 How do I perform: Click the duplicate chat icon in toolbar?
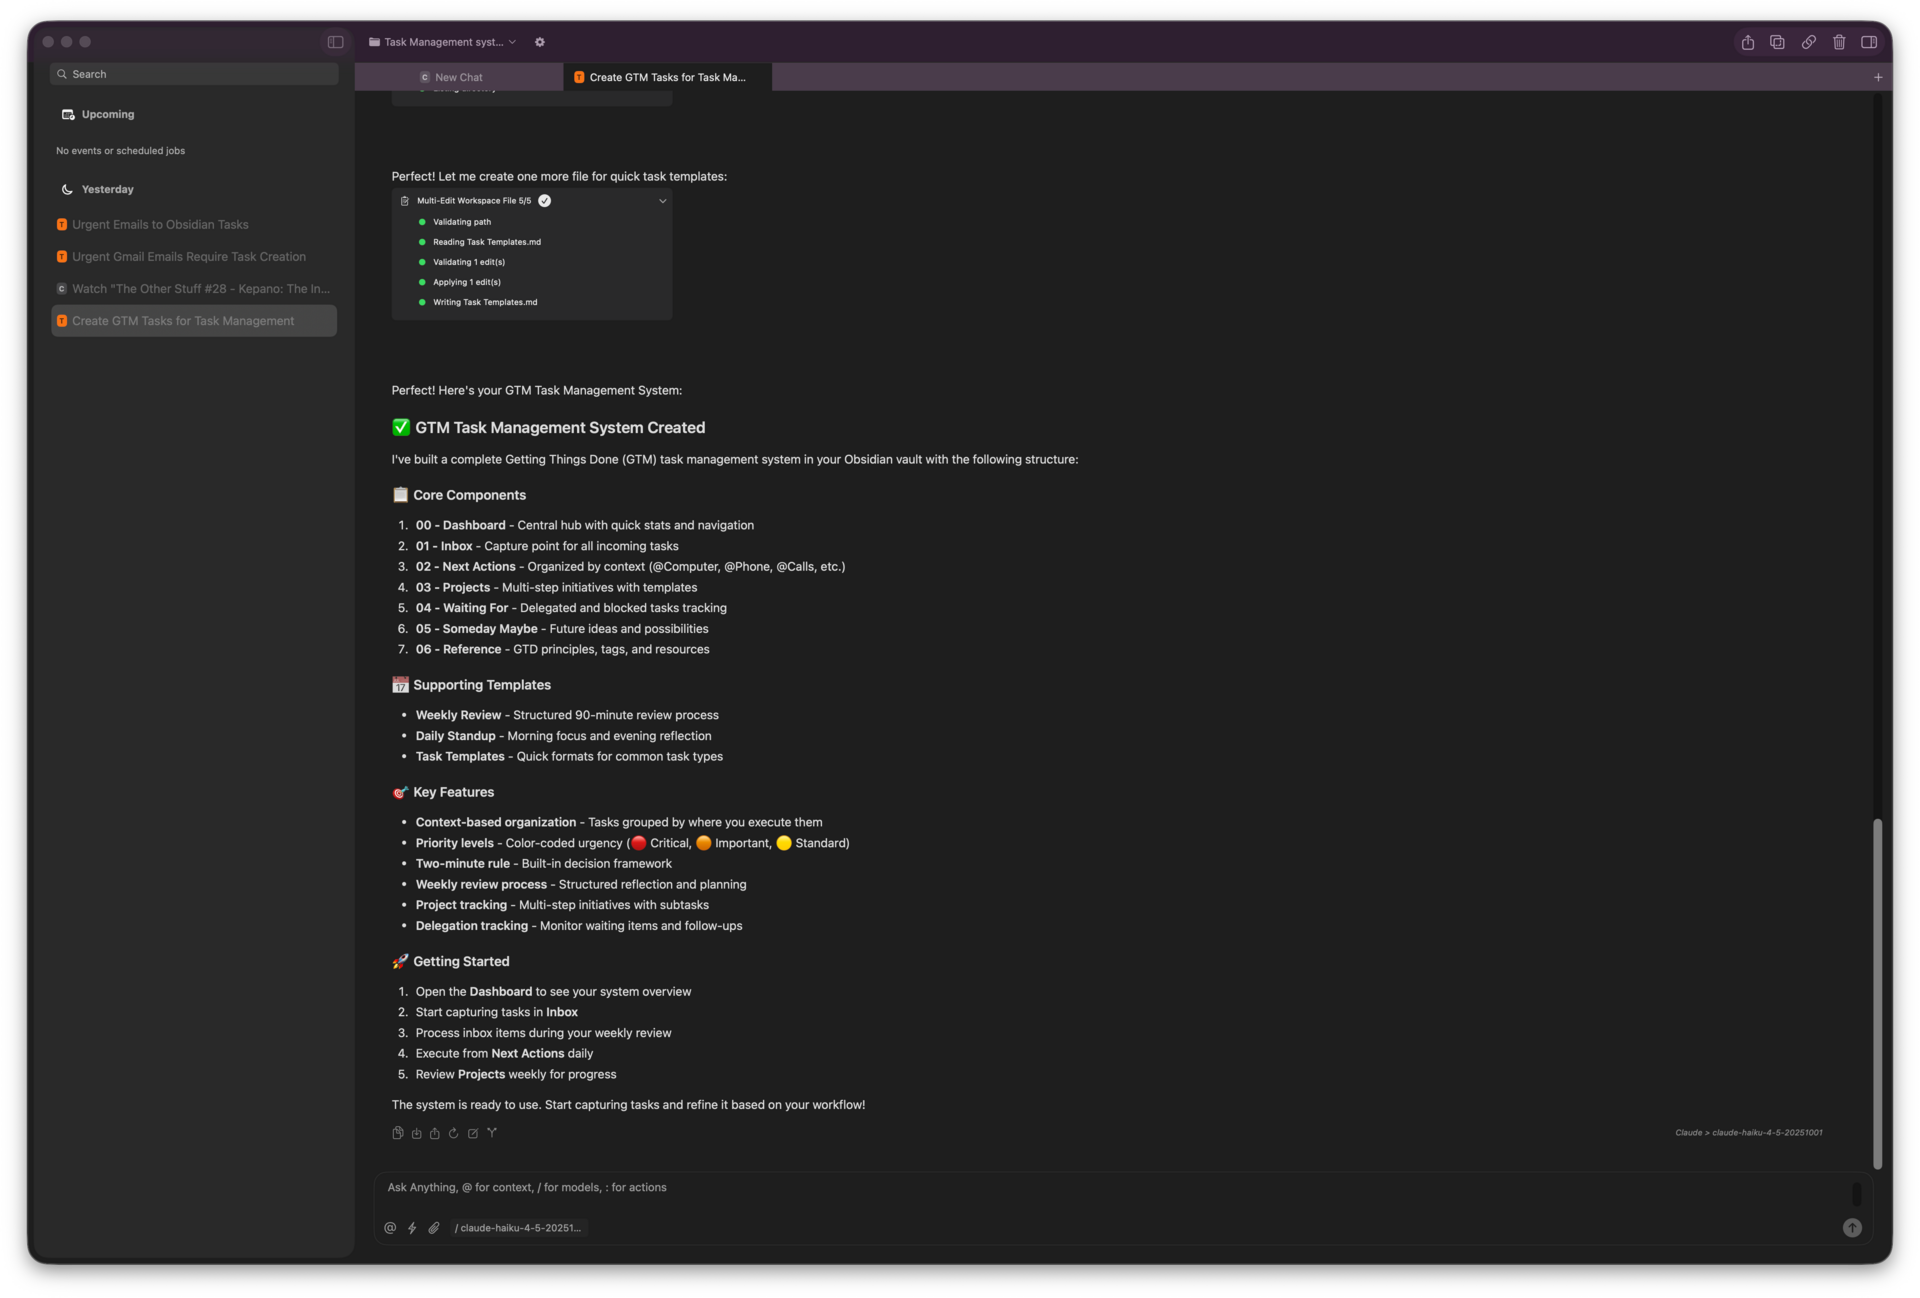(1777, 42)
